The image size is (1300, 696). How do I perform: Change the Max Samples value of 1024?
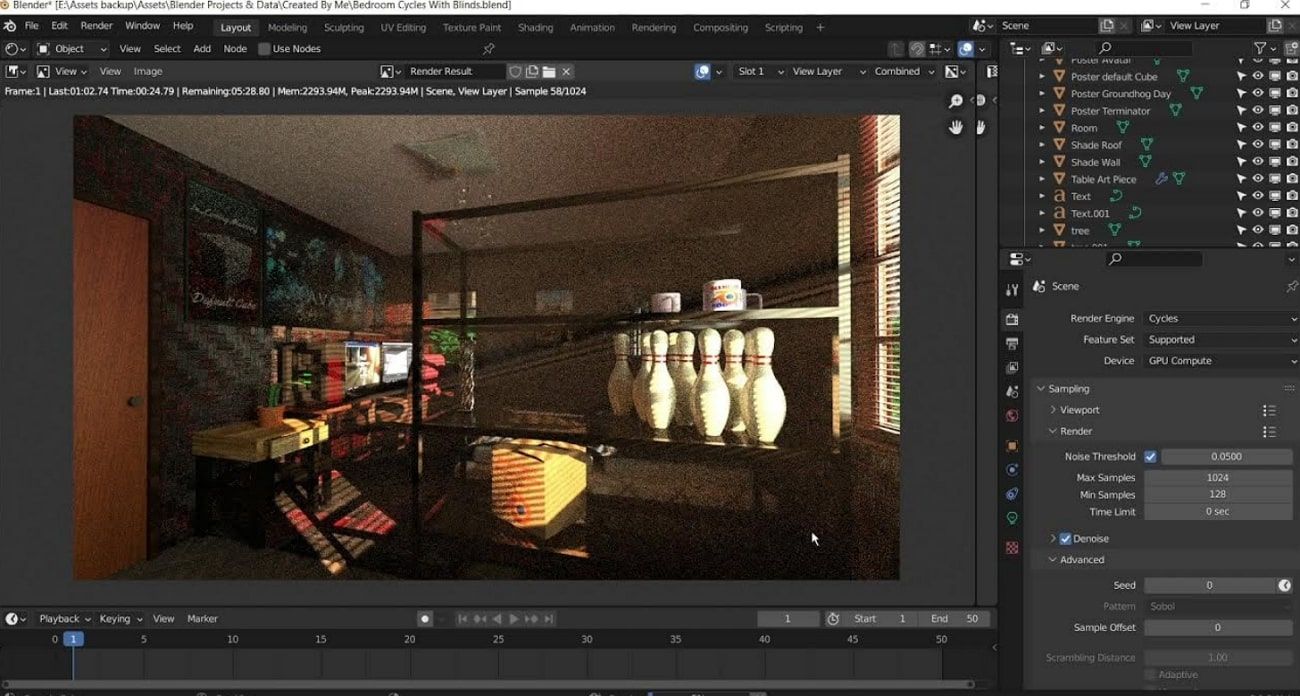click(1218, 477)
